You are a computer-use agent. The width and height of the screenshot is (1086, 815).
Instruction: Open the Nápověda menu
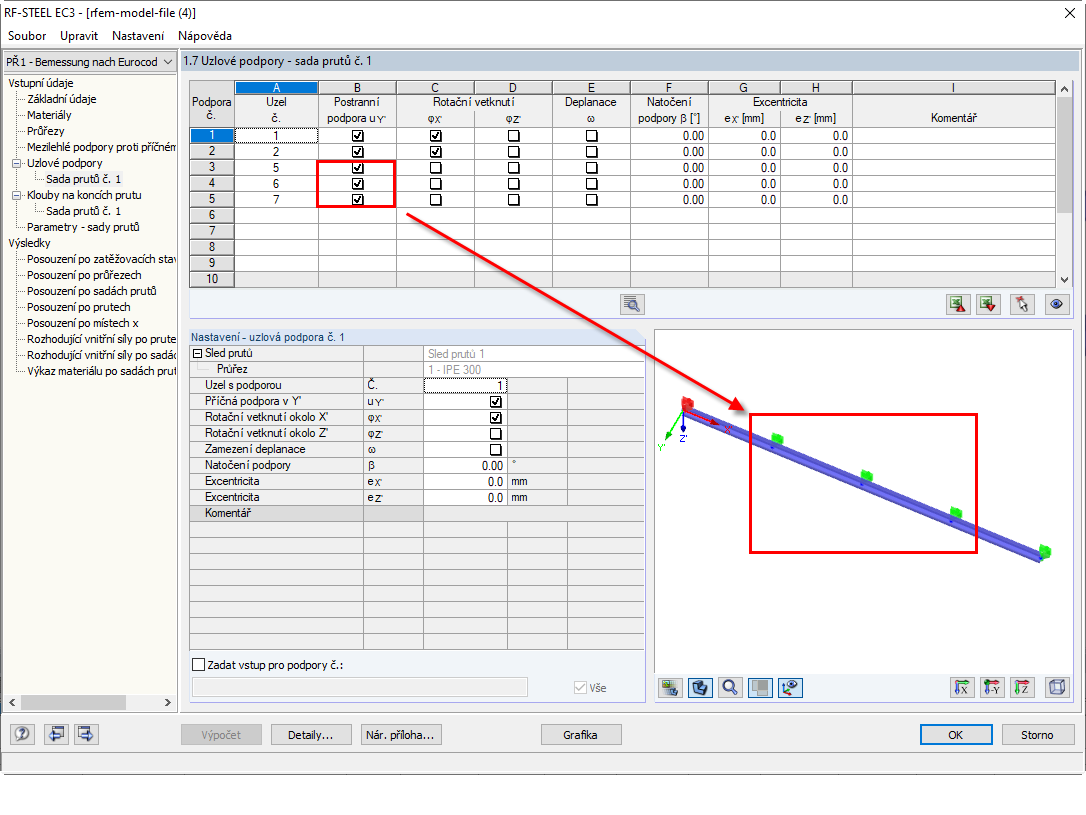click(205, 36)
